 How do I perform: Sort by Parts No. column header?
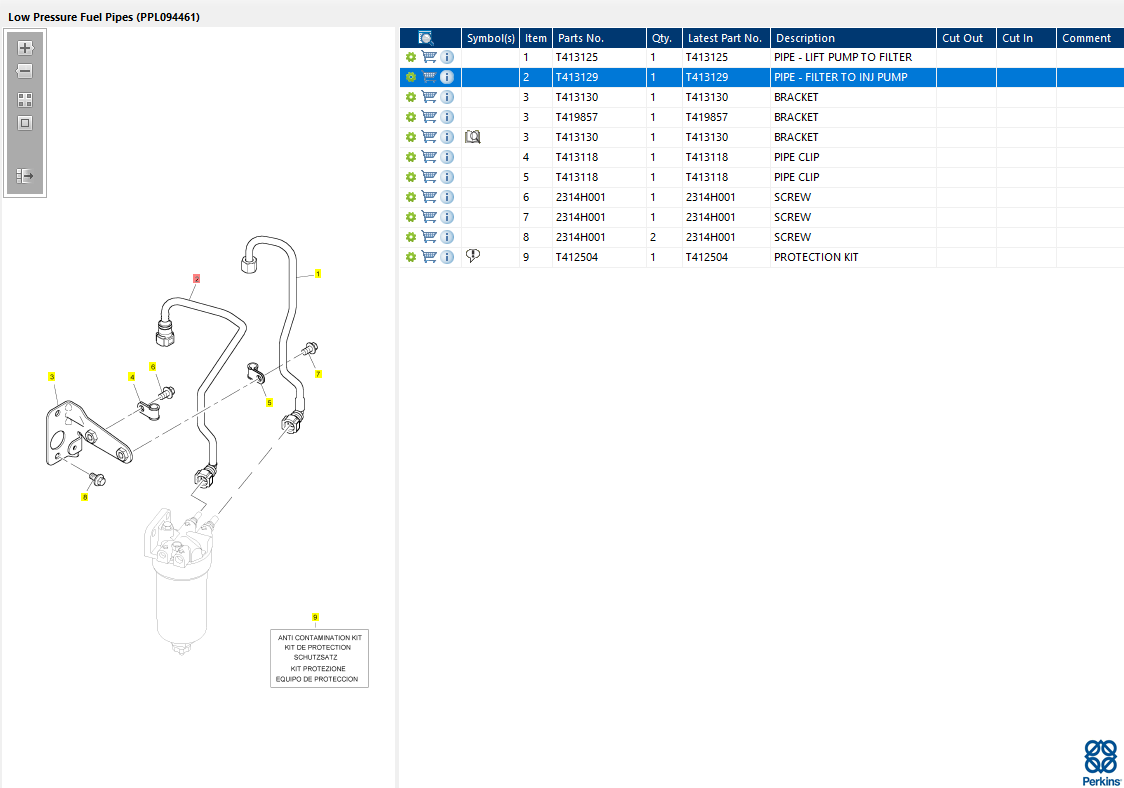[x=599, y=38]
